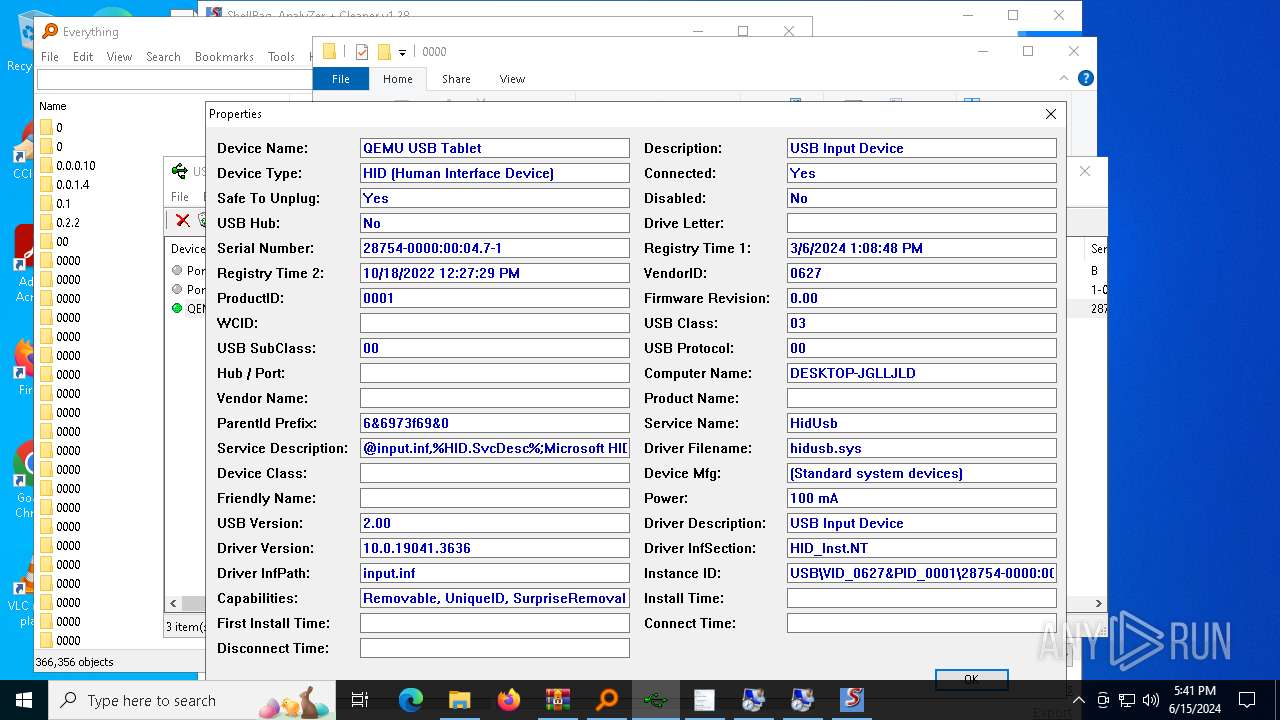The width and height of the screenshot is (1280, 720).
Task: Click the red X delete icon in USBDeview toolbar
Action: (182, 221)
